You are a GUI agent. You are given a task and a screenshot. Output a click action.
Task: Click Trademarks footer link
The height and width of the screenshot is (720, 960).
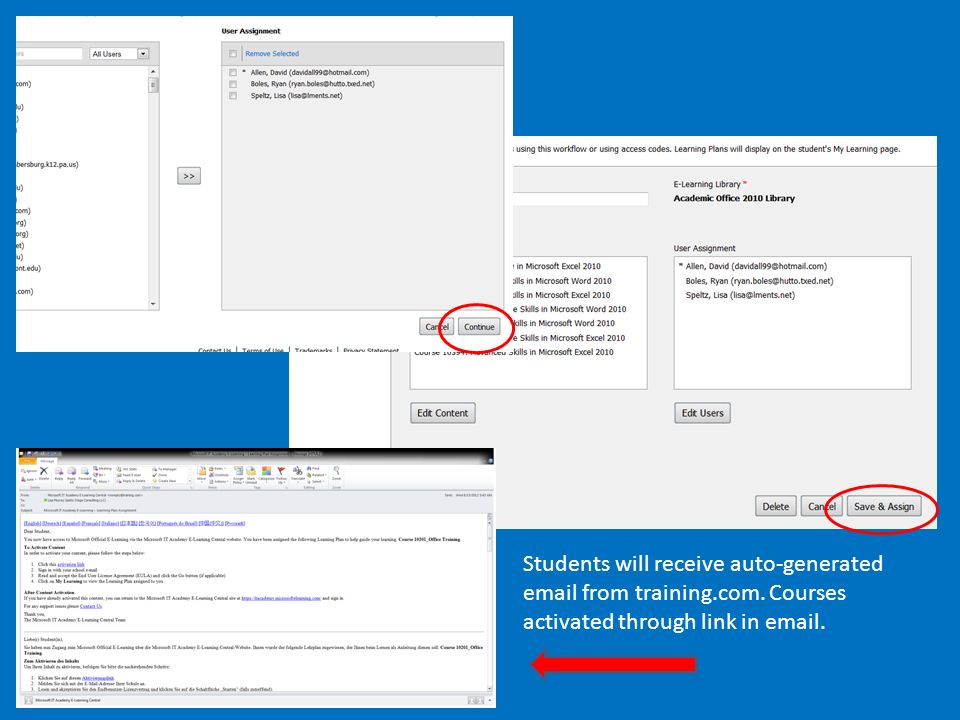[313, 350]
